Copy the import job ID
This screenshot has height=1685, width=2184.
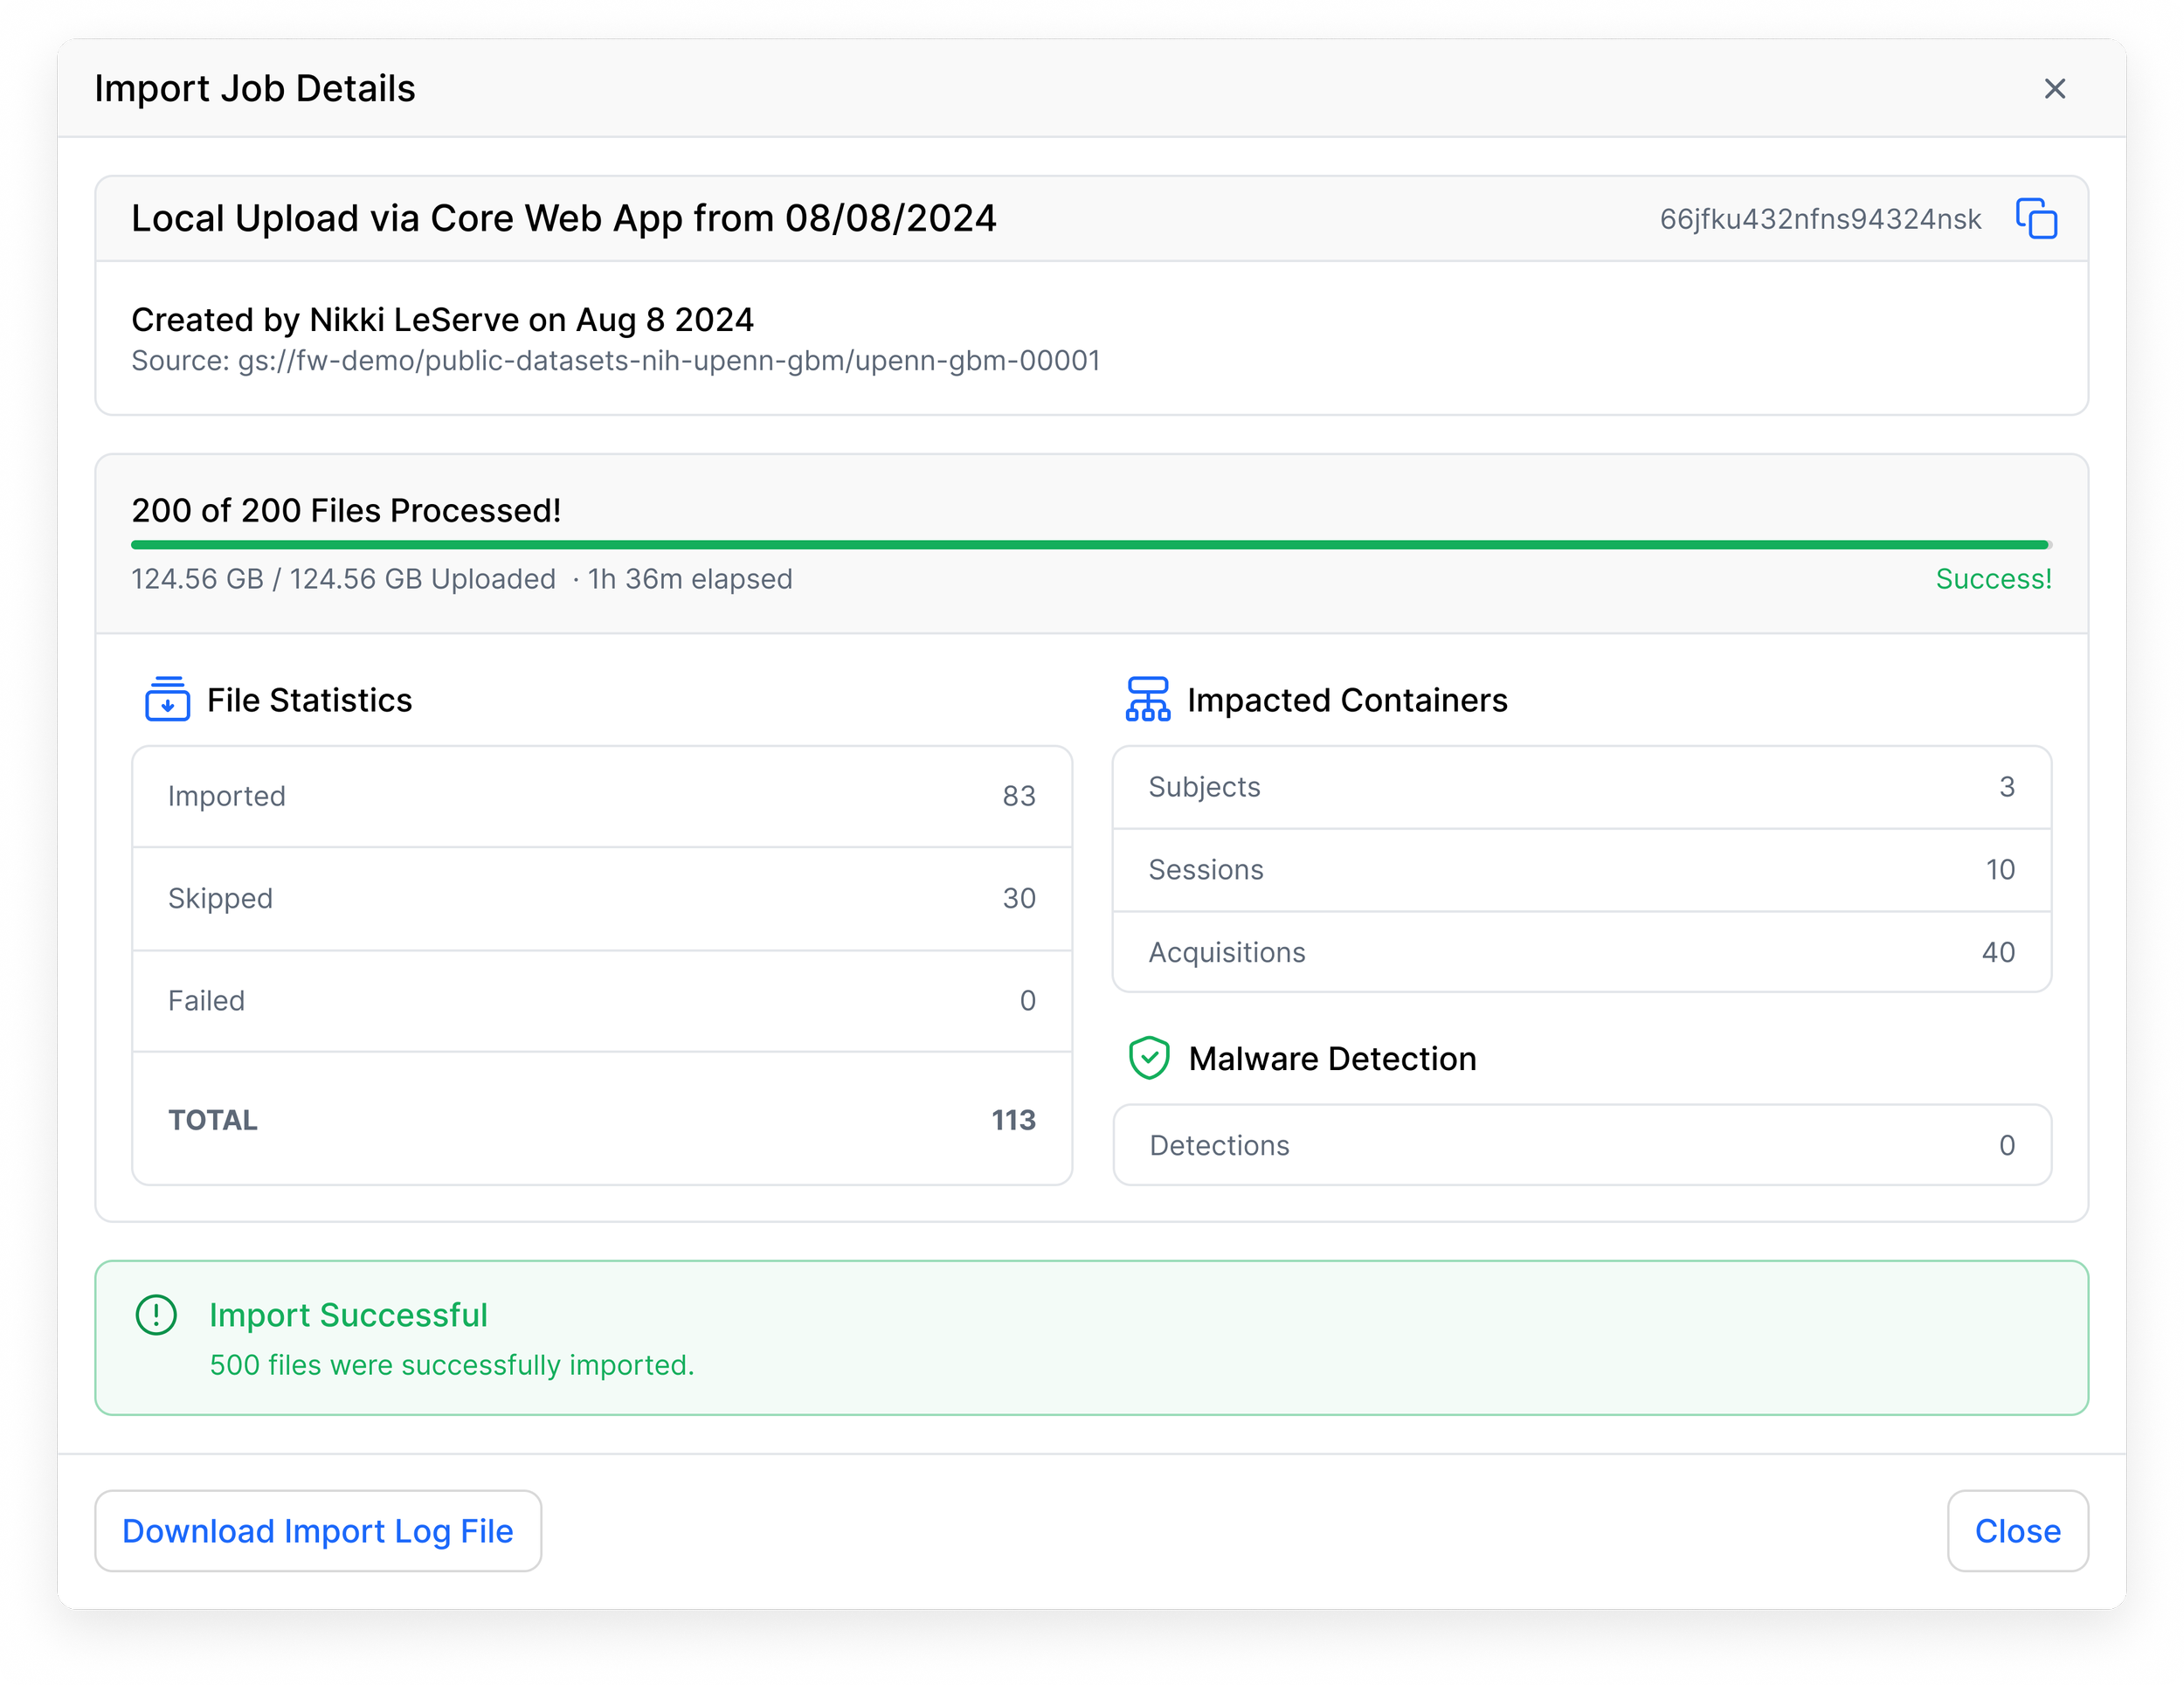tap(2036, 219)
